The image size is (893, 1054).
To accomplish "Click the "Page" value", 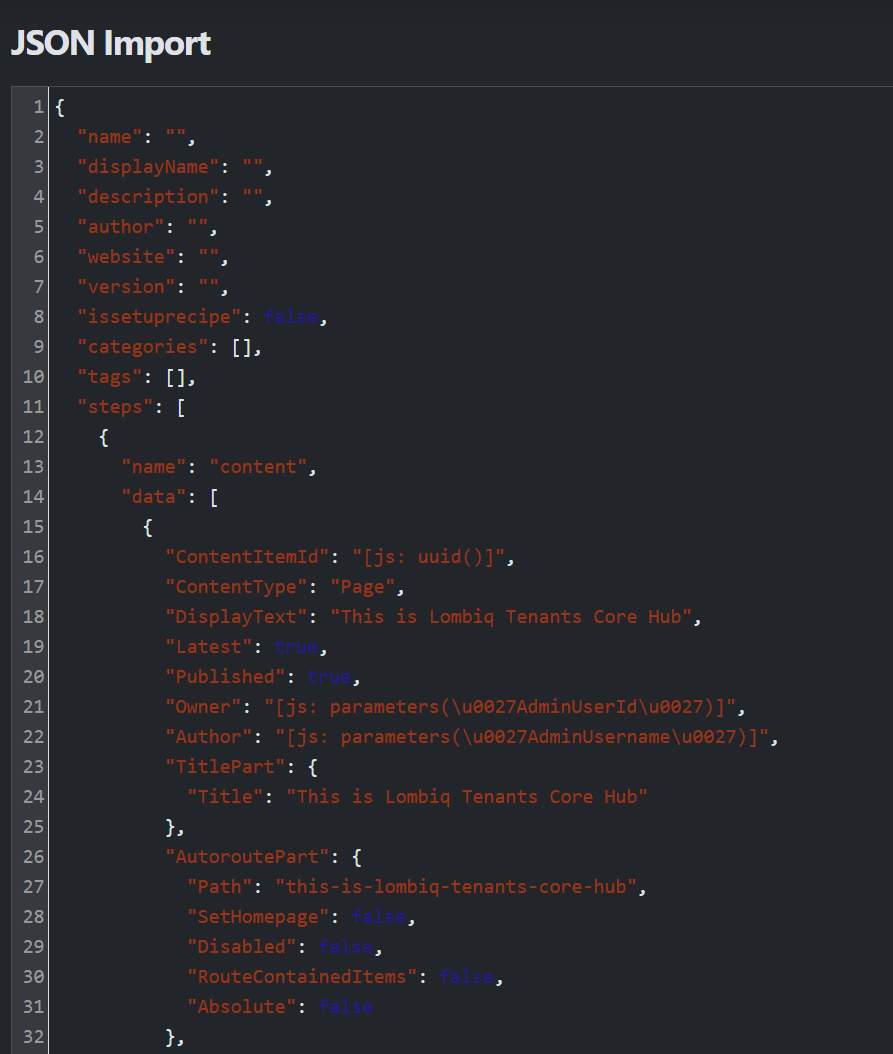I will point(362,587).
